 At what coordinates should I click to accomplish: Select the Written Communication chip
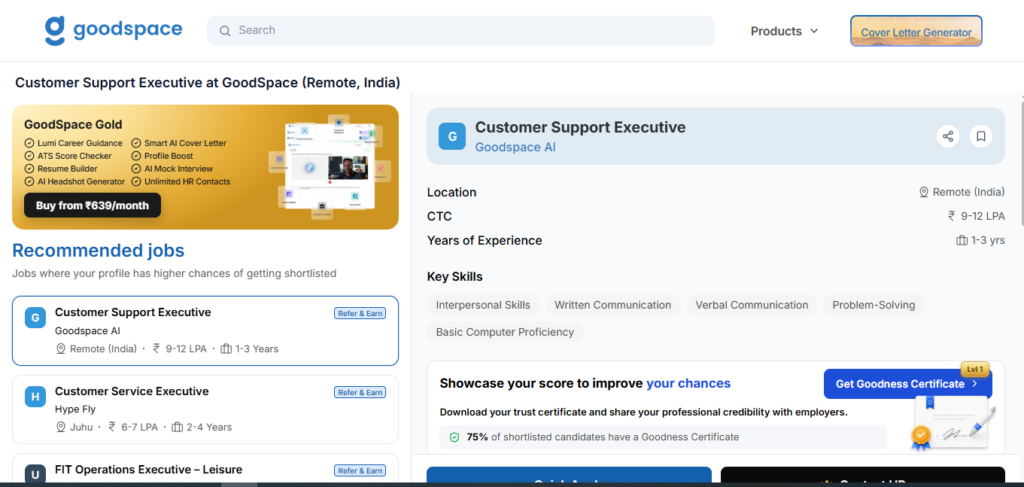pos(613,305)
